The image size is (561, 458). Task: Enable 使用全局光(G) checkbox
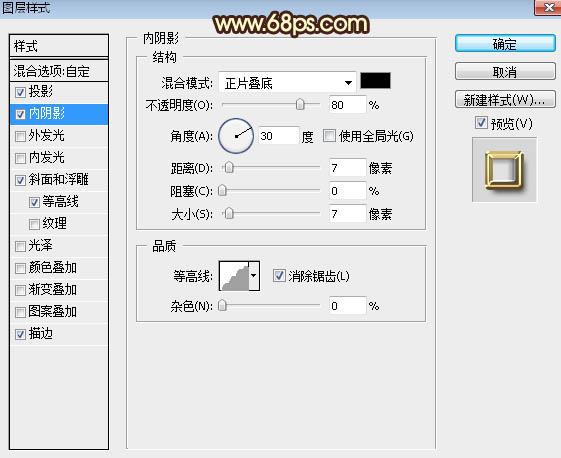pyautogui.click(x=329, y=136)
